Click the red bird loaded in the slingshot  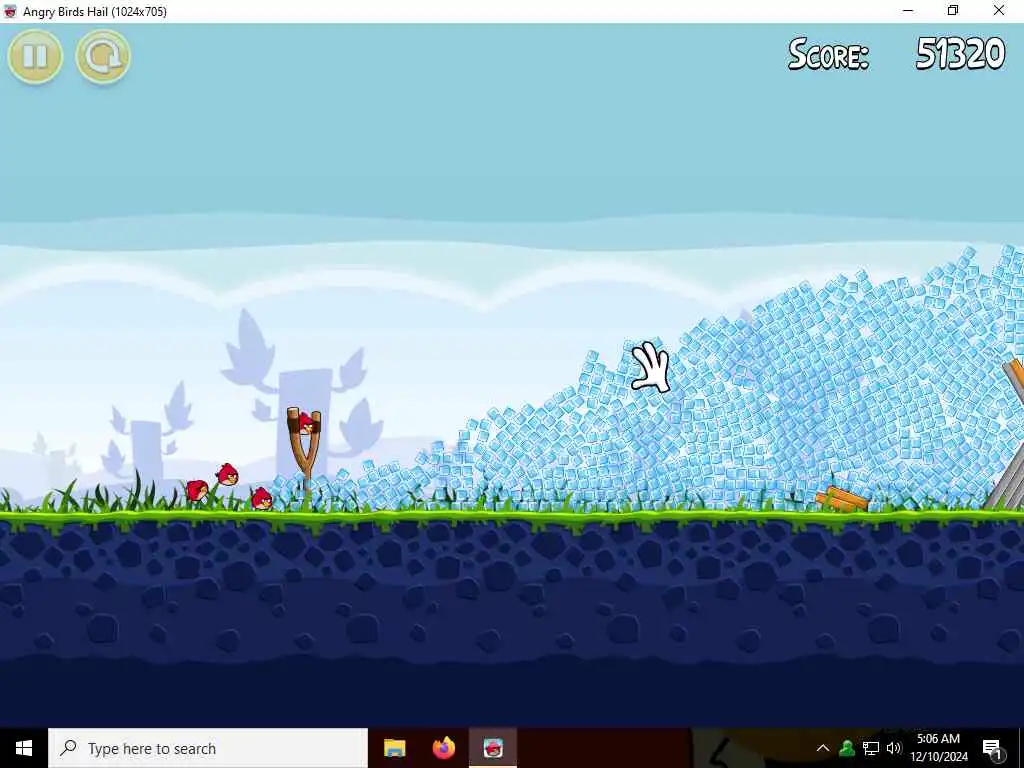point(306,423)
